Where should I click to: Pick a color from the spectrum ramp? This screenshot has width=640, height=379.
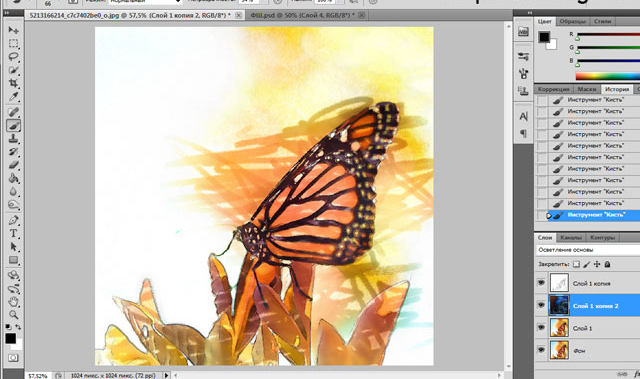pos(608,76)
